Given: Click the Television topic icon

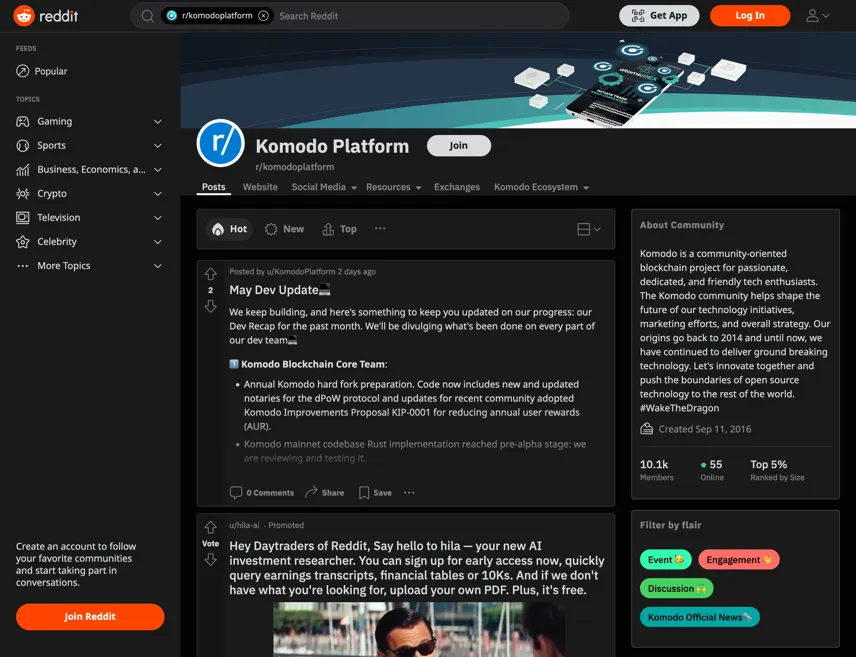Looking at the screenshot, I should coord(22,217).
